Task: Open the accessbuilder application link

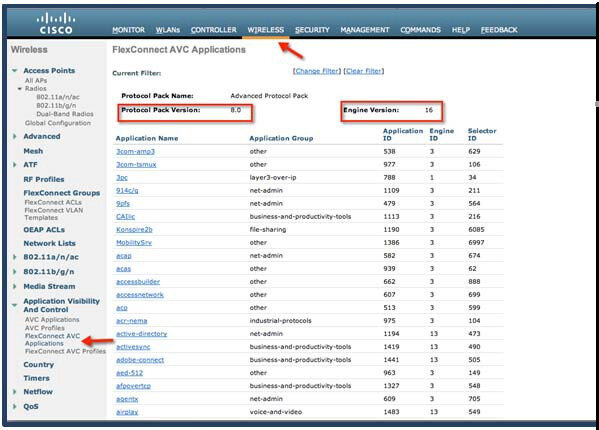Action: pyautogui.click(x=138, y=282)
